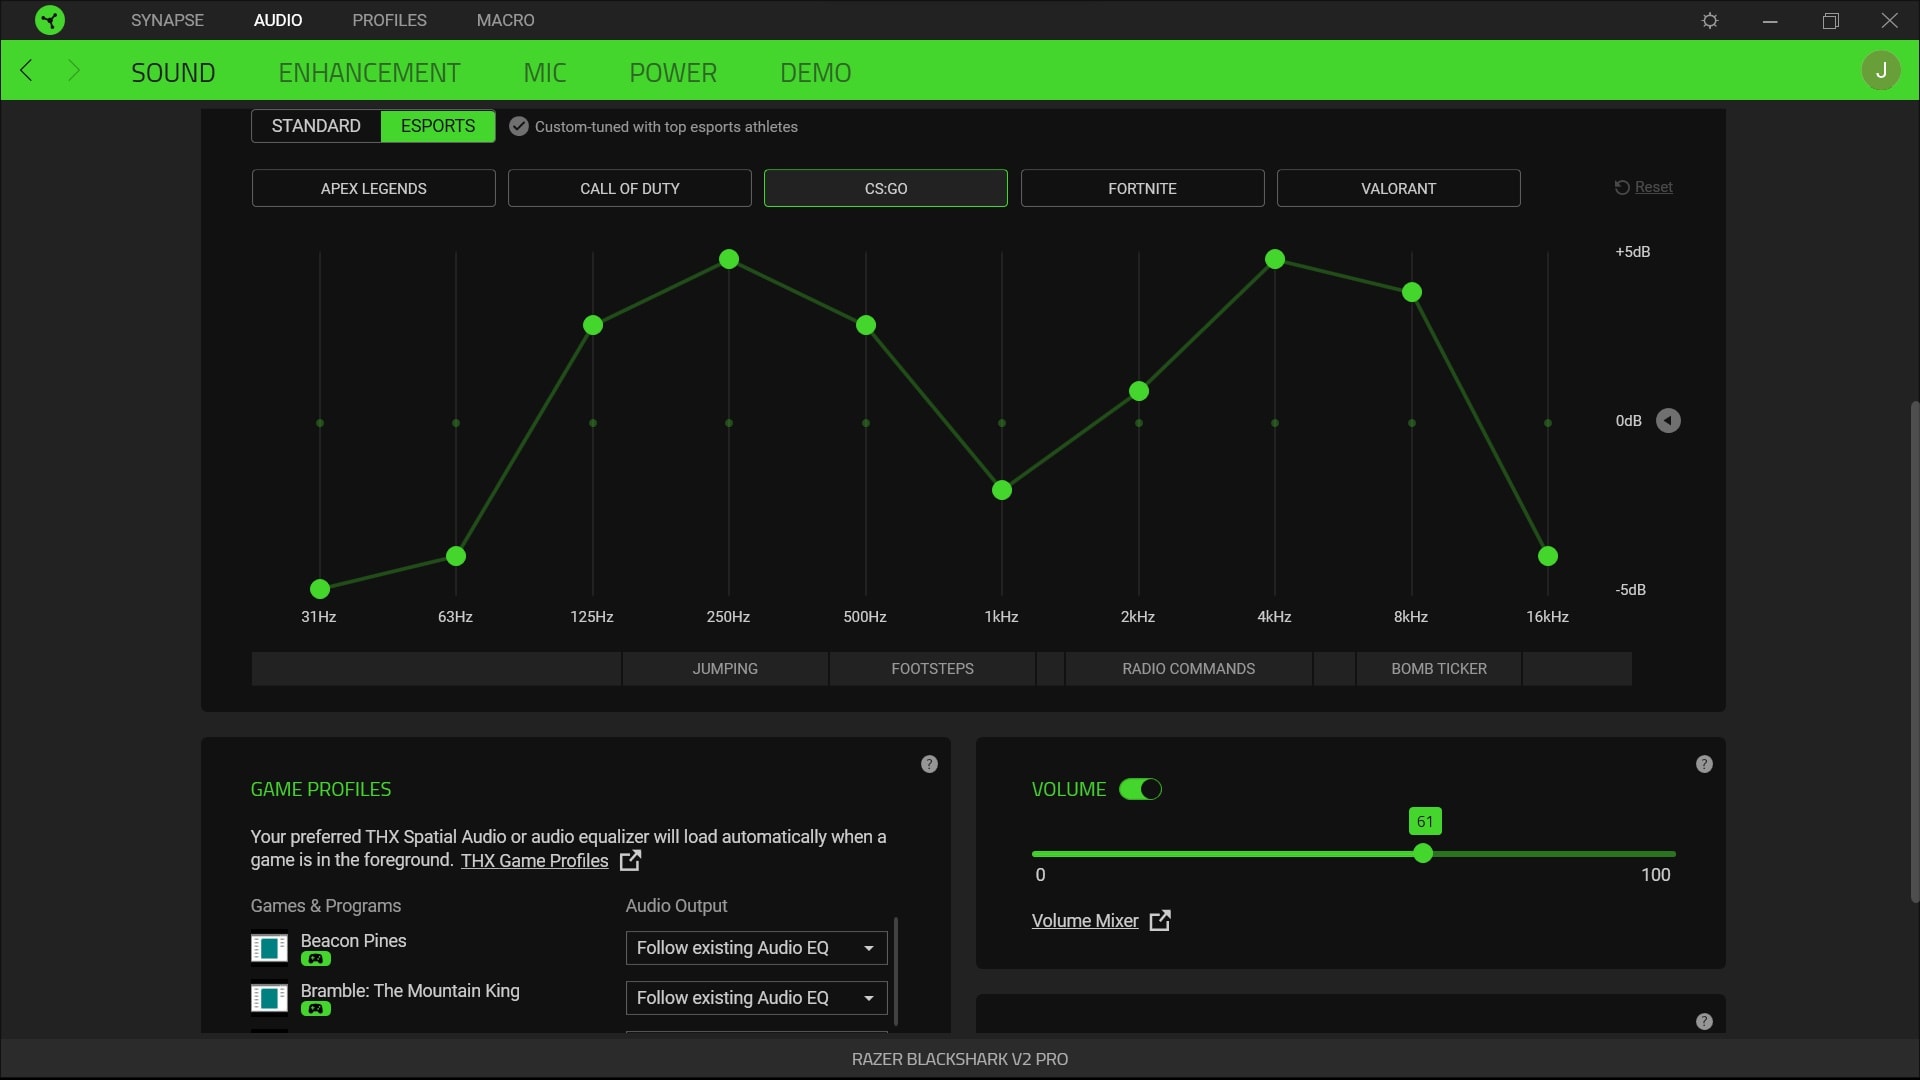Select the Esports EQ mode
The image size is (1920, 1080).
point(438,126)
